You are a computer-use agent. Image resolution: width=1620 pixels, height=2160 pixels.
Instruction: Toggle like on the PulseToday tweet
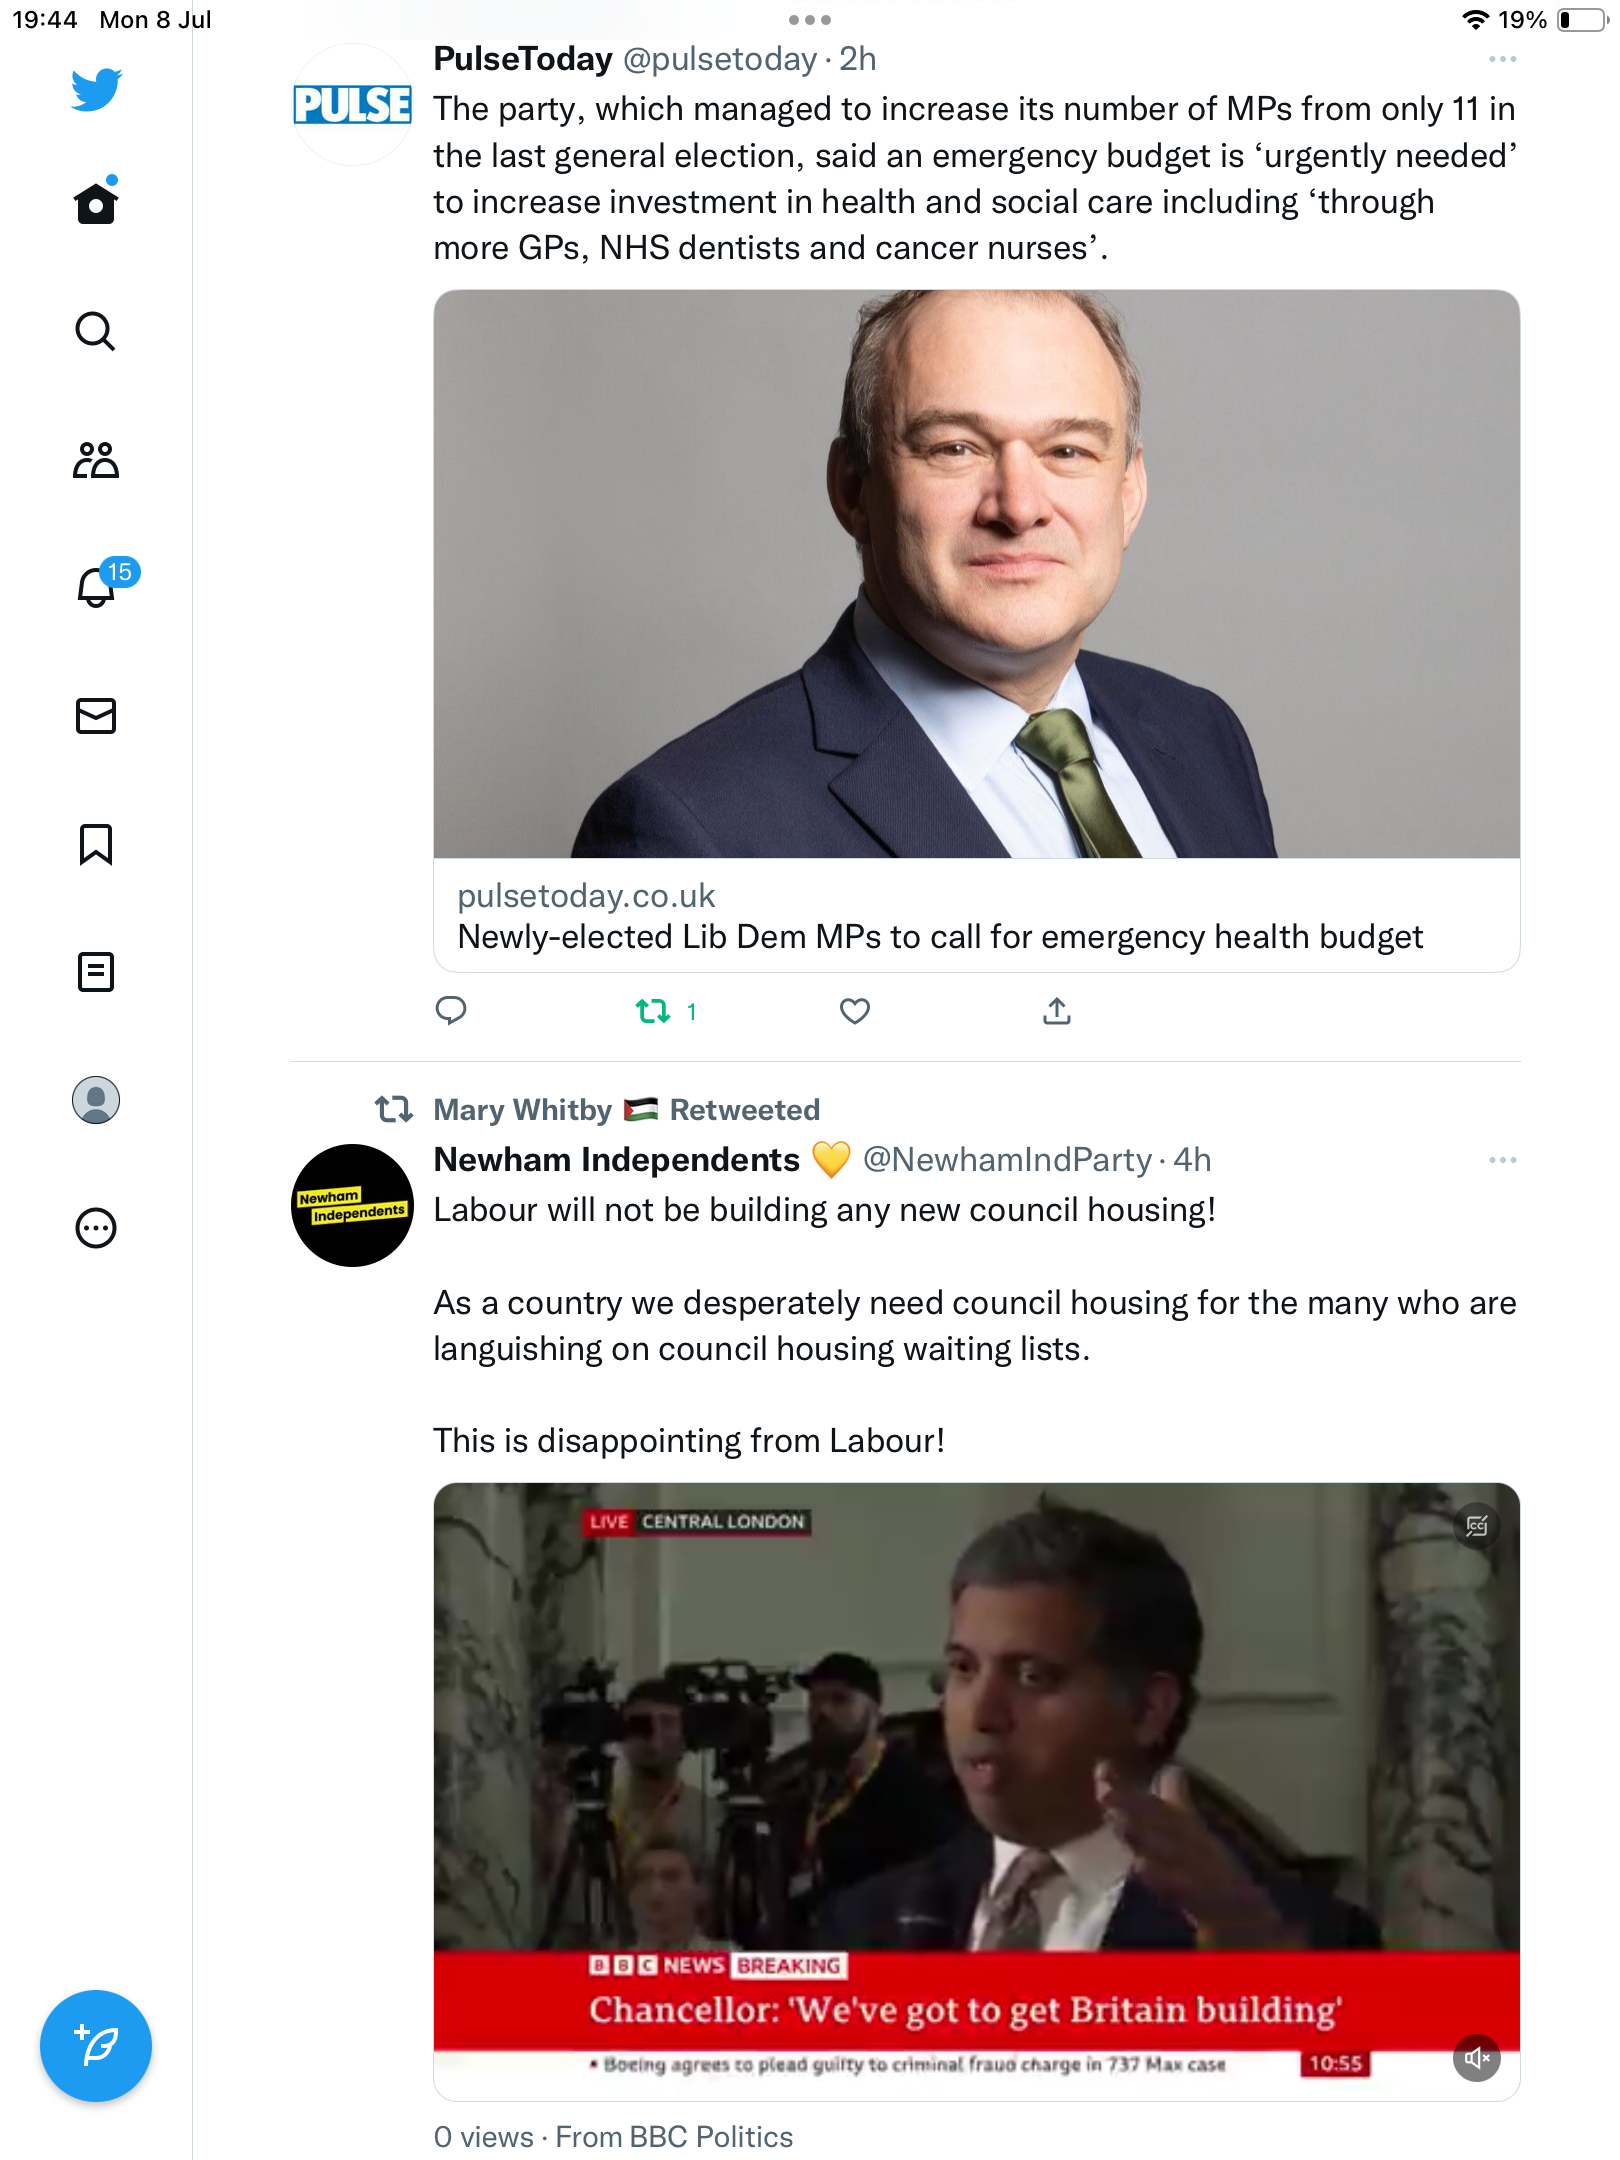point(855,1012)
